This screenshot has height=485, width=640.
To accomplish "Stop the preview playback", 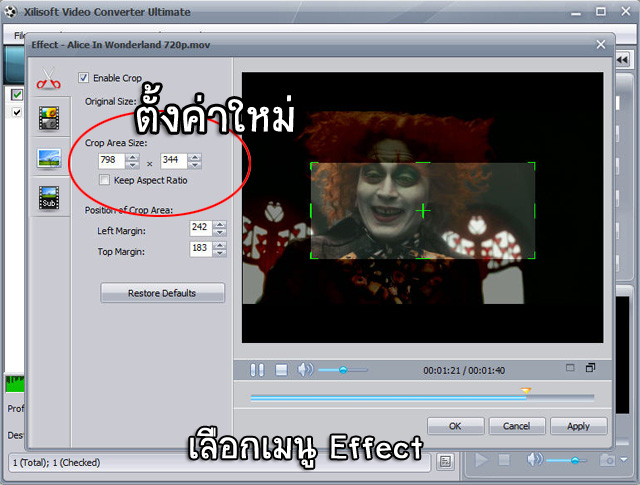I will point(281,370).
